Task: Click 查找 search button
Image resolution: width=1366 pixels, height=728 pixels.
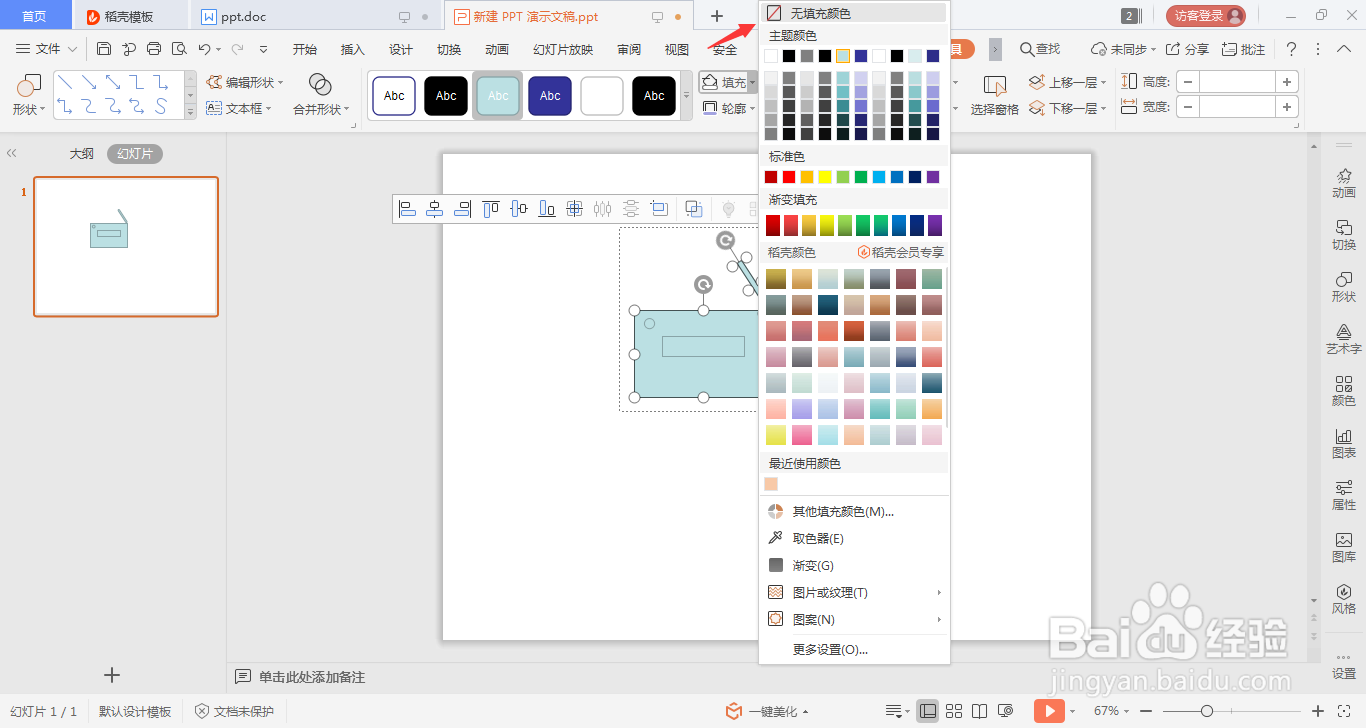Action: point(1040,49)
